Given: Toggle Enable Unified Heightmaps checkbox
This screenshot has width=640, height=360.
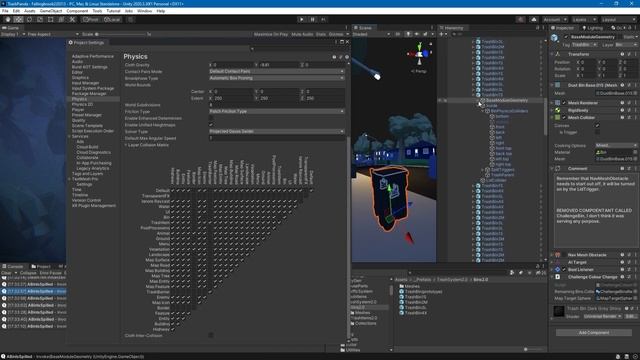Looking at the screenshot, I should click(211, 124).
